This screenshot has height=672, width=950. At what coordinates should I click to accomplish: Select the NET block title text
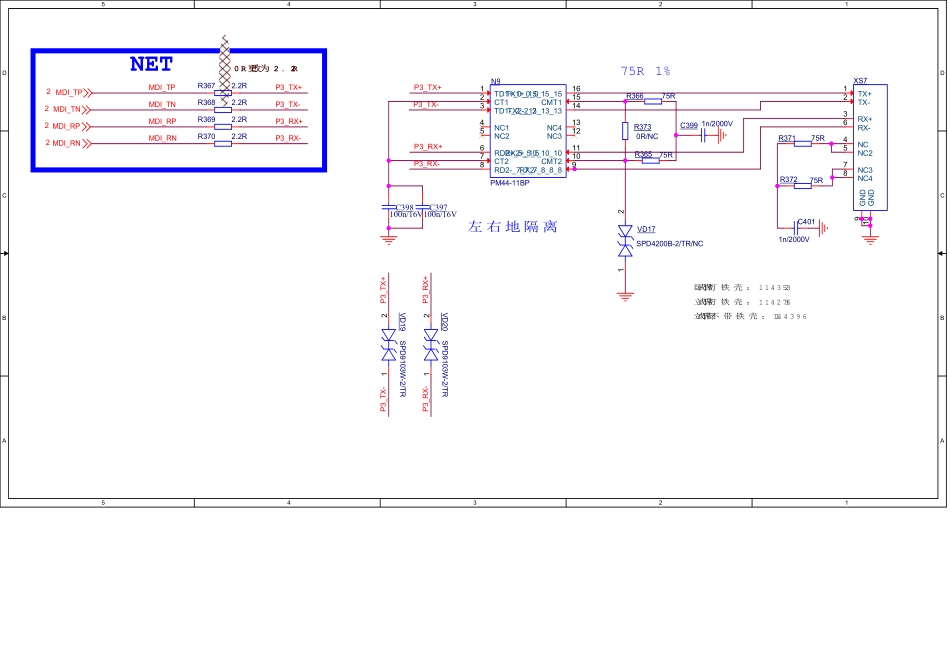click(151, 65)
